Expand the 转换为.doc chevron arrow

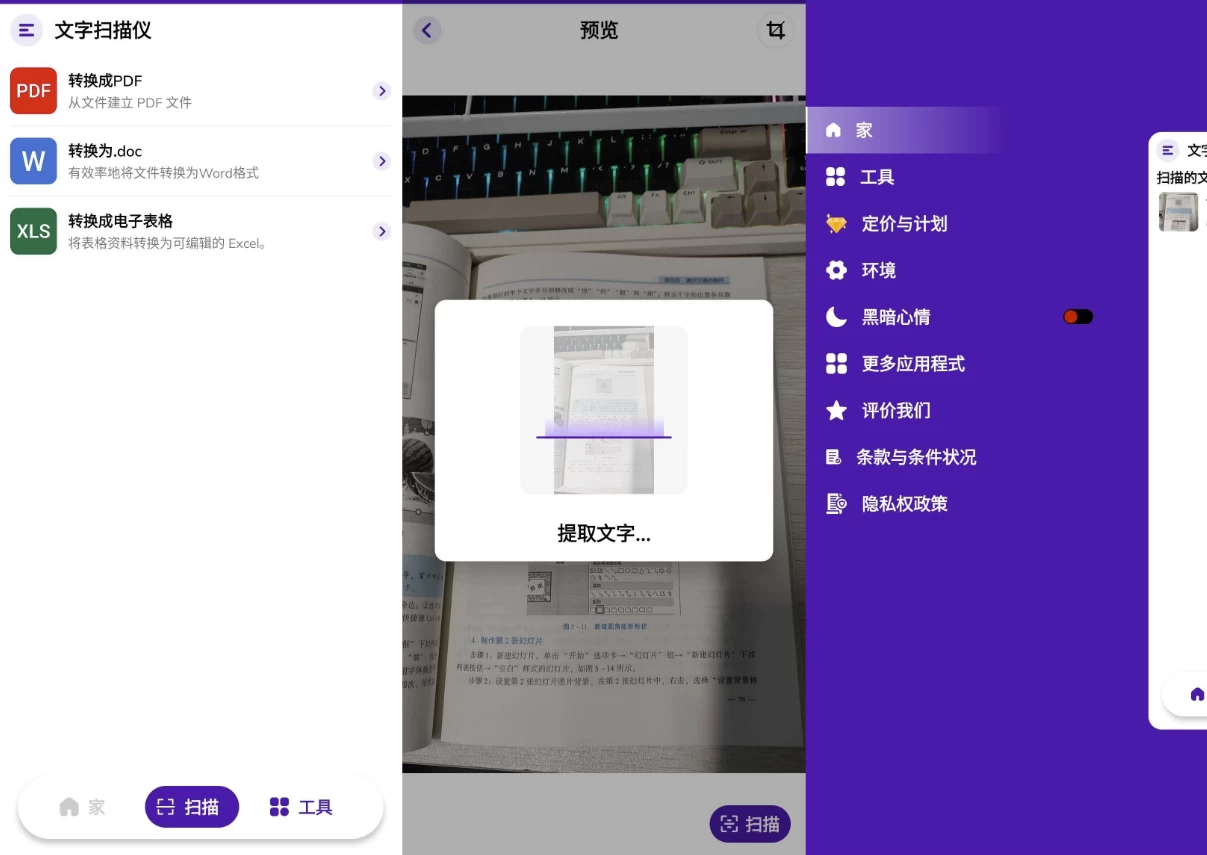pos(381,161)
